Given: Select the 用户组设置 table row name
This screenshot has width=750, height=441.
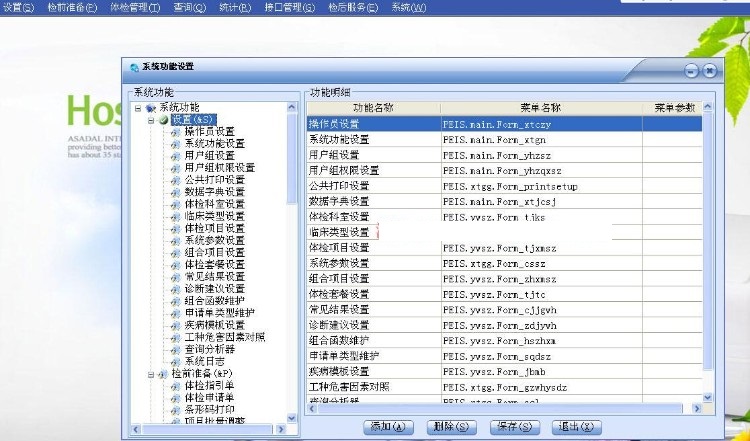Looking at the screenshot, I should (334, 155).
